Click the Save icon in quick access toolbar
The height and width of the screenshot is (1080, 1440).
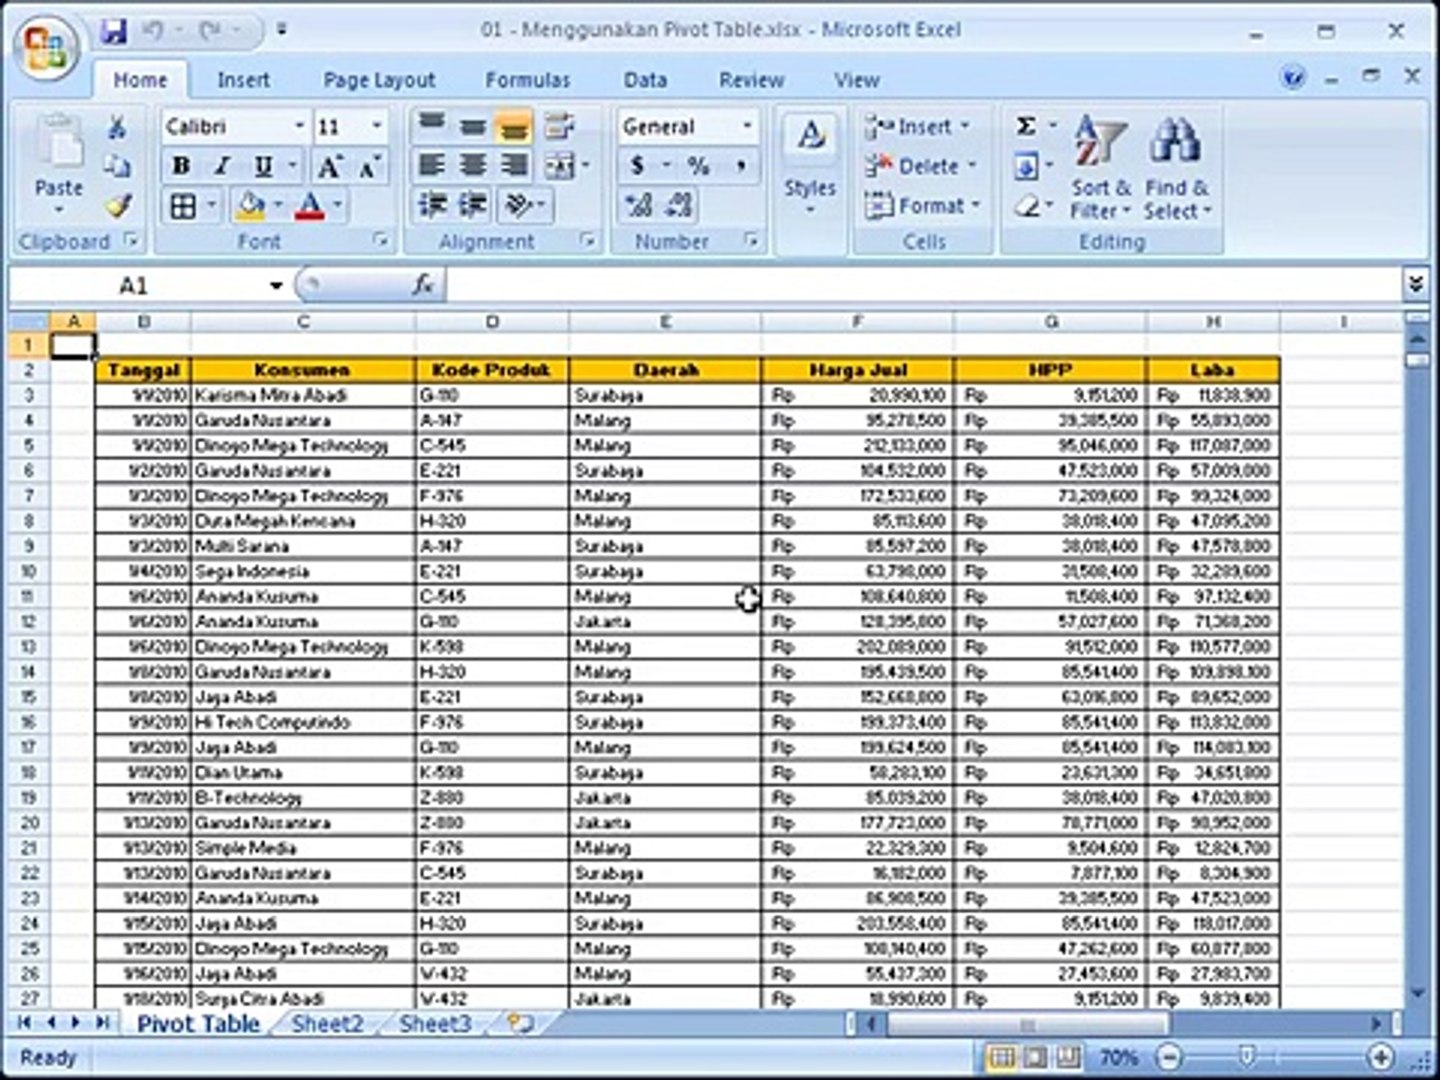click(x=114, y=31)
